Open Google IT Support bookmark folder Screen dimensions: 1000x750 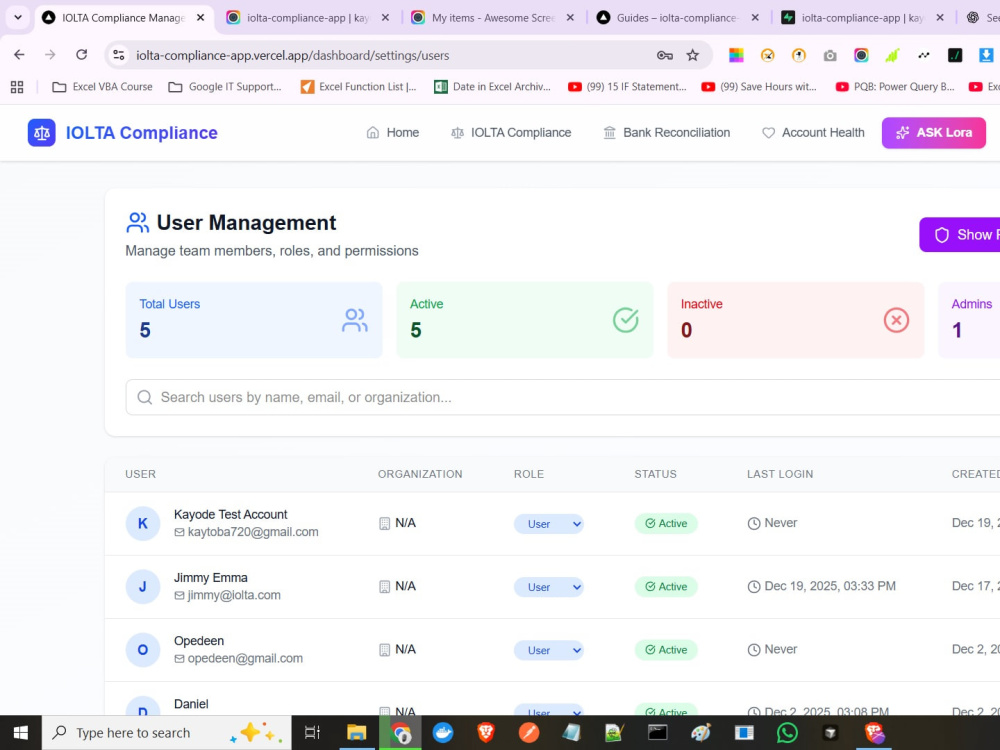[x=224, y=87]
